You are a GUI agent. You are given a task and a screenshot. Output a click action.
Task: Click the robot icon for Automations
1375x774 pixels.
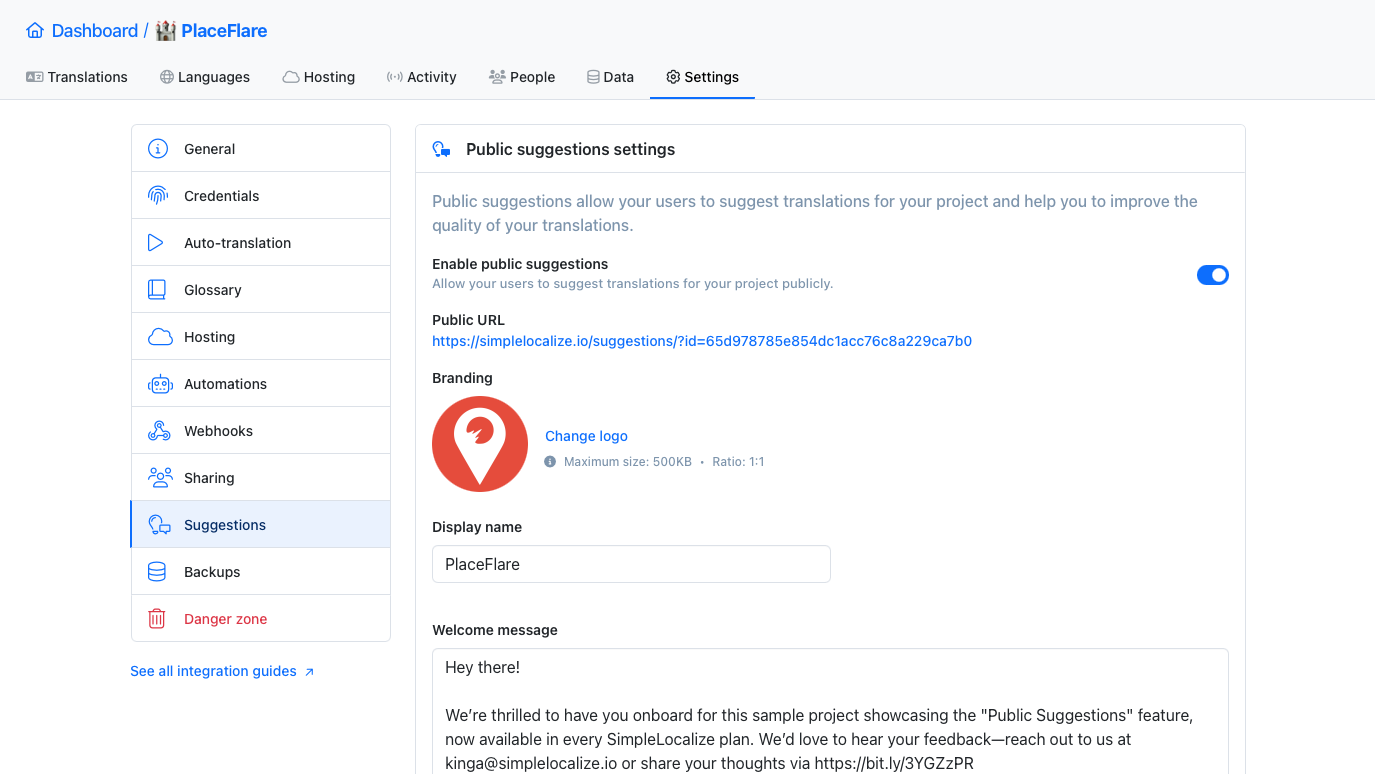coord(160,384)
